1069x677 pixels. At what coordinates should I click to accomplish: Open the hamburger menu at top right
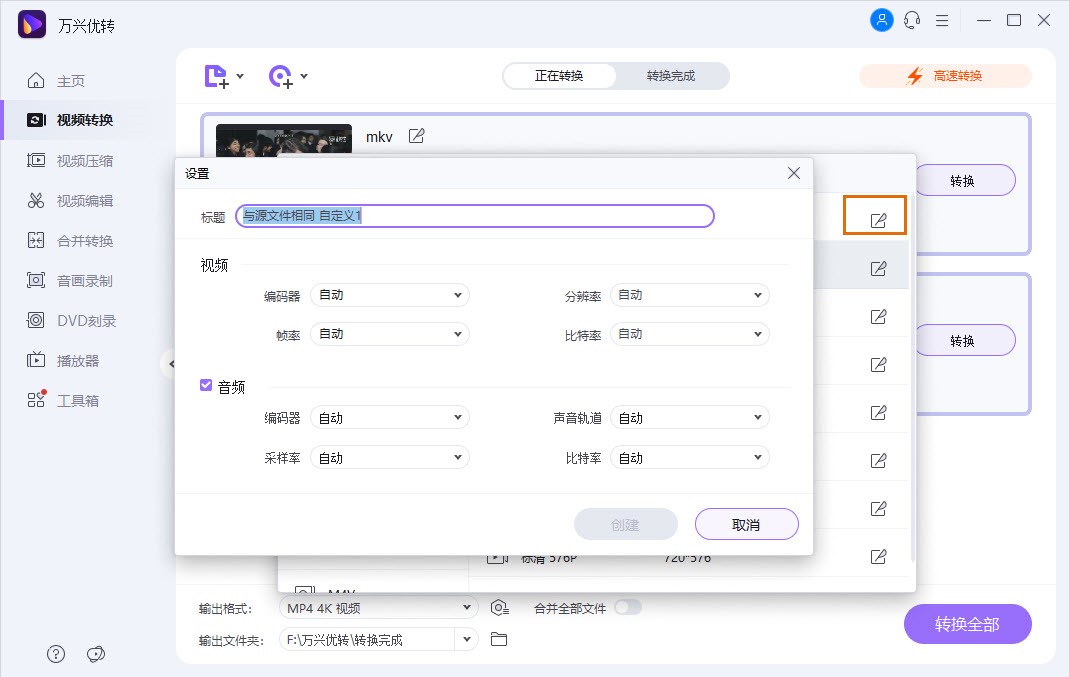tap(941, 19)
